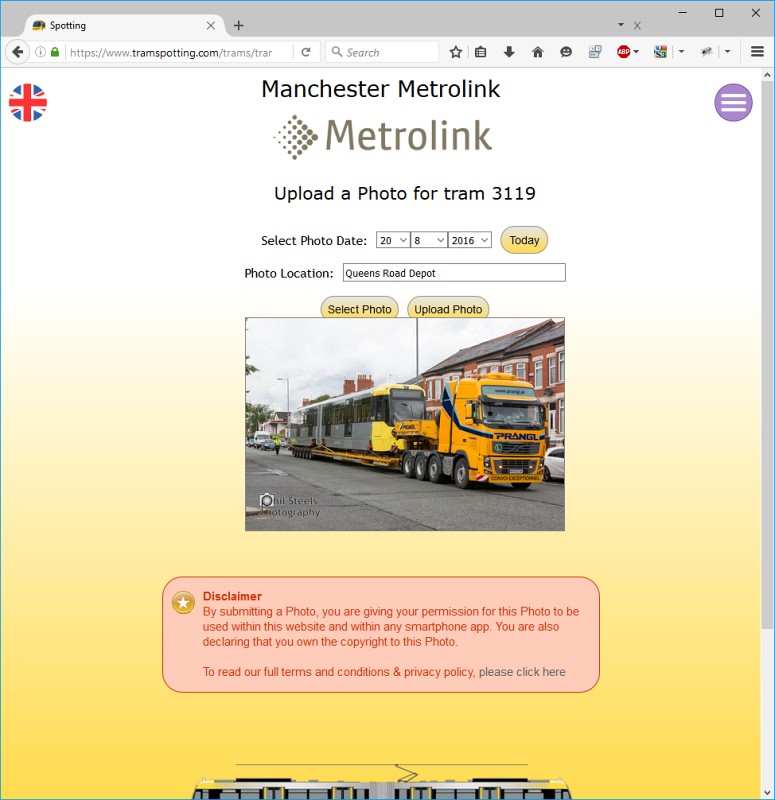775x800 pixels.
Task: Click the 'Manchester Metrolink' title text
Action: pos(381,89)
